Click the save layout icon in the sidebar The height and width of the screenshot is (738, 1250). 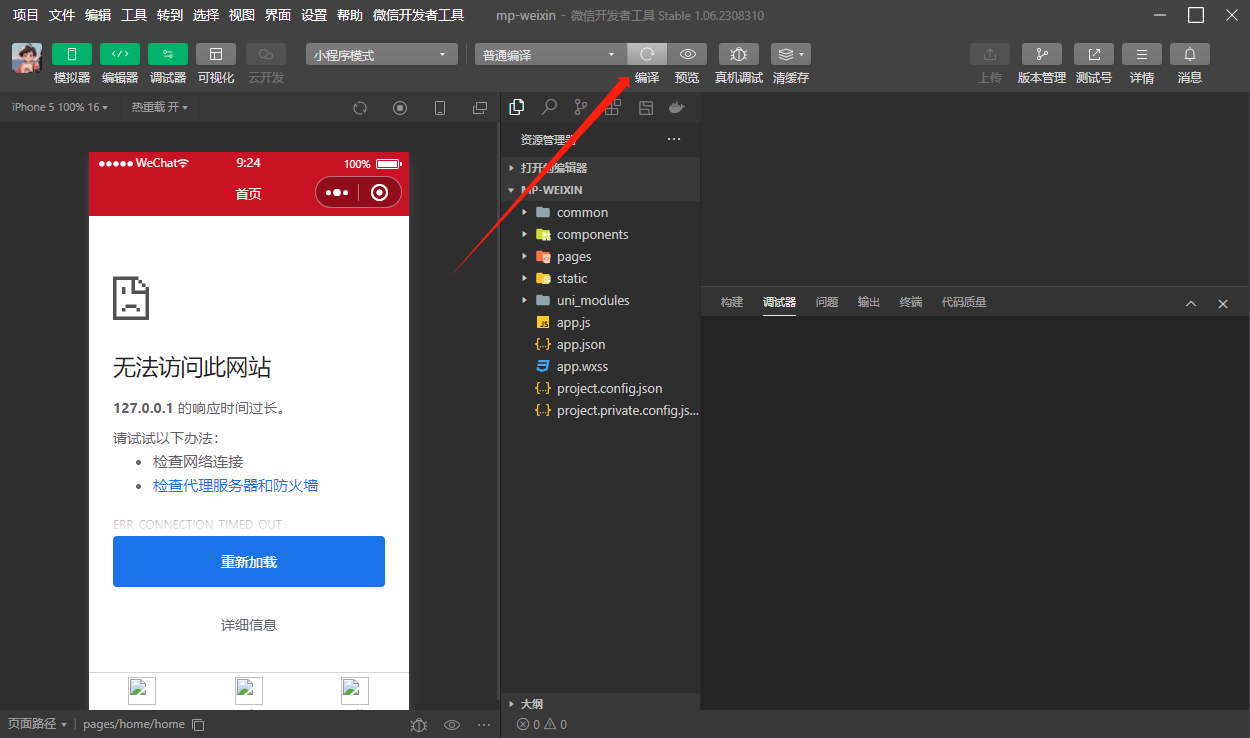(645, 107)
